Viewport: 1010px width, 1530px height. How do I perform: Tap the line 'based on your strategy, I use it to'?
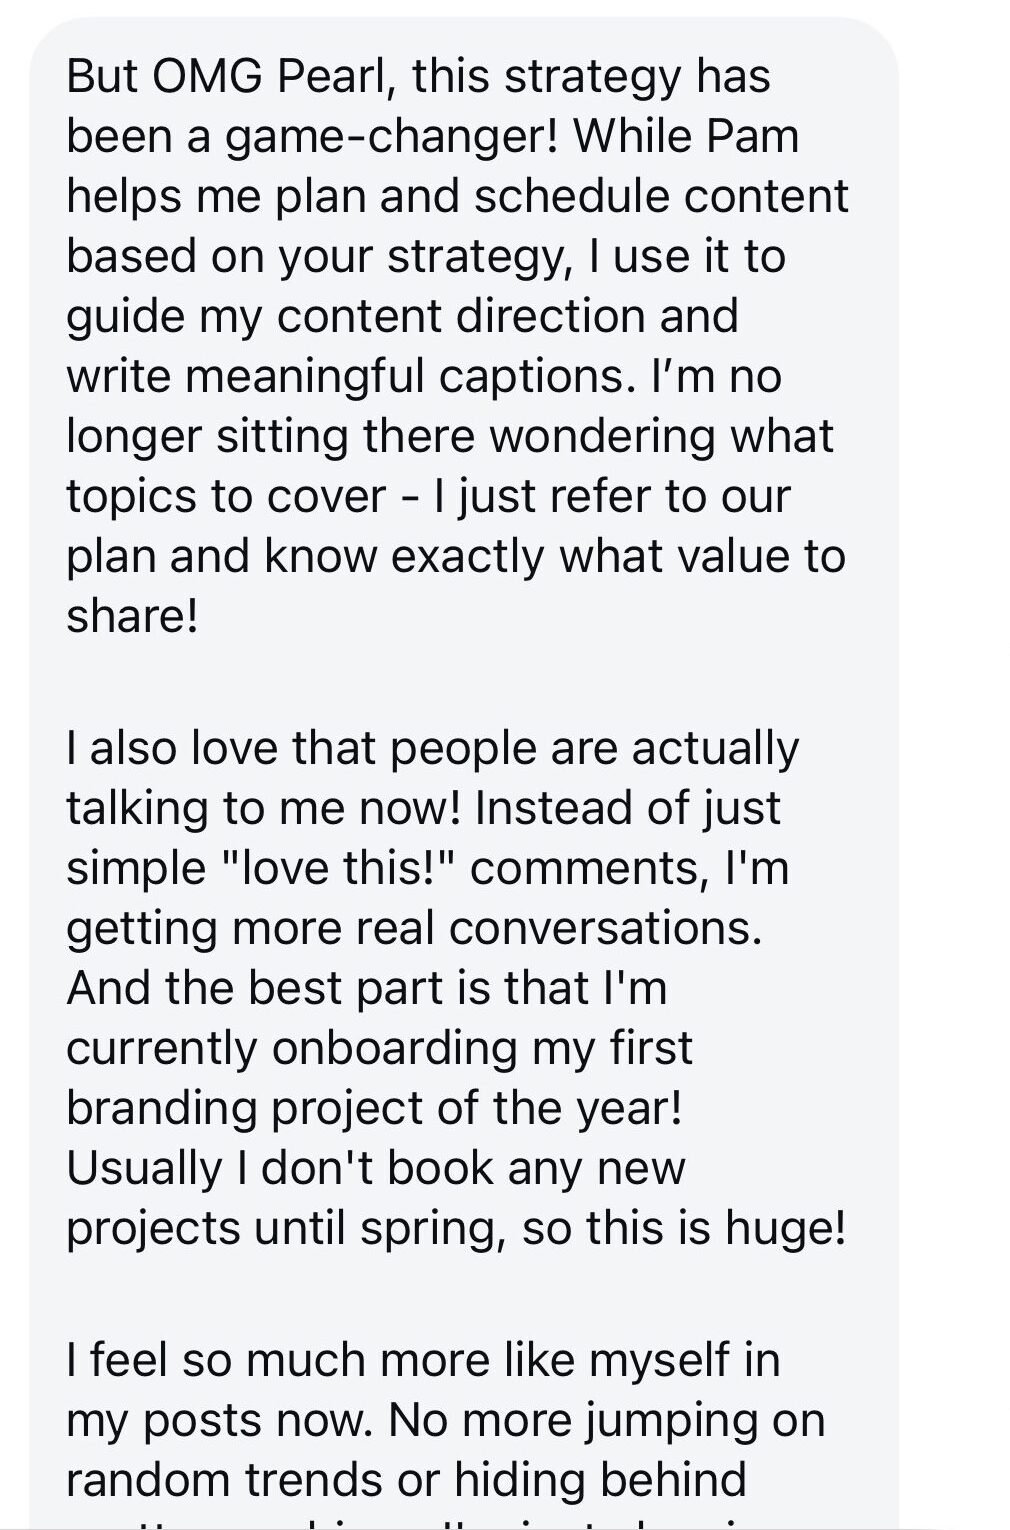(426, 256)
